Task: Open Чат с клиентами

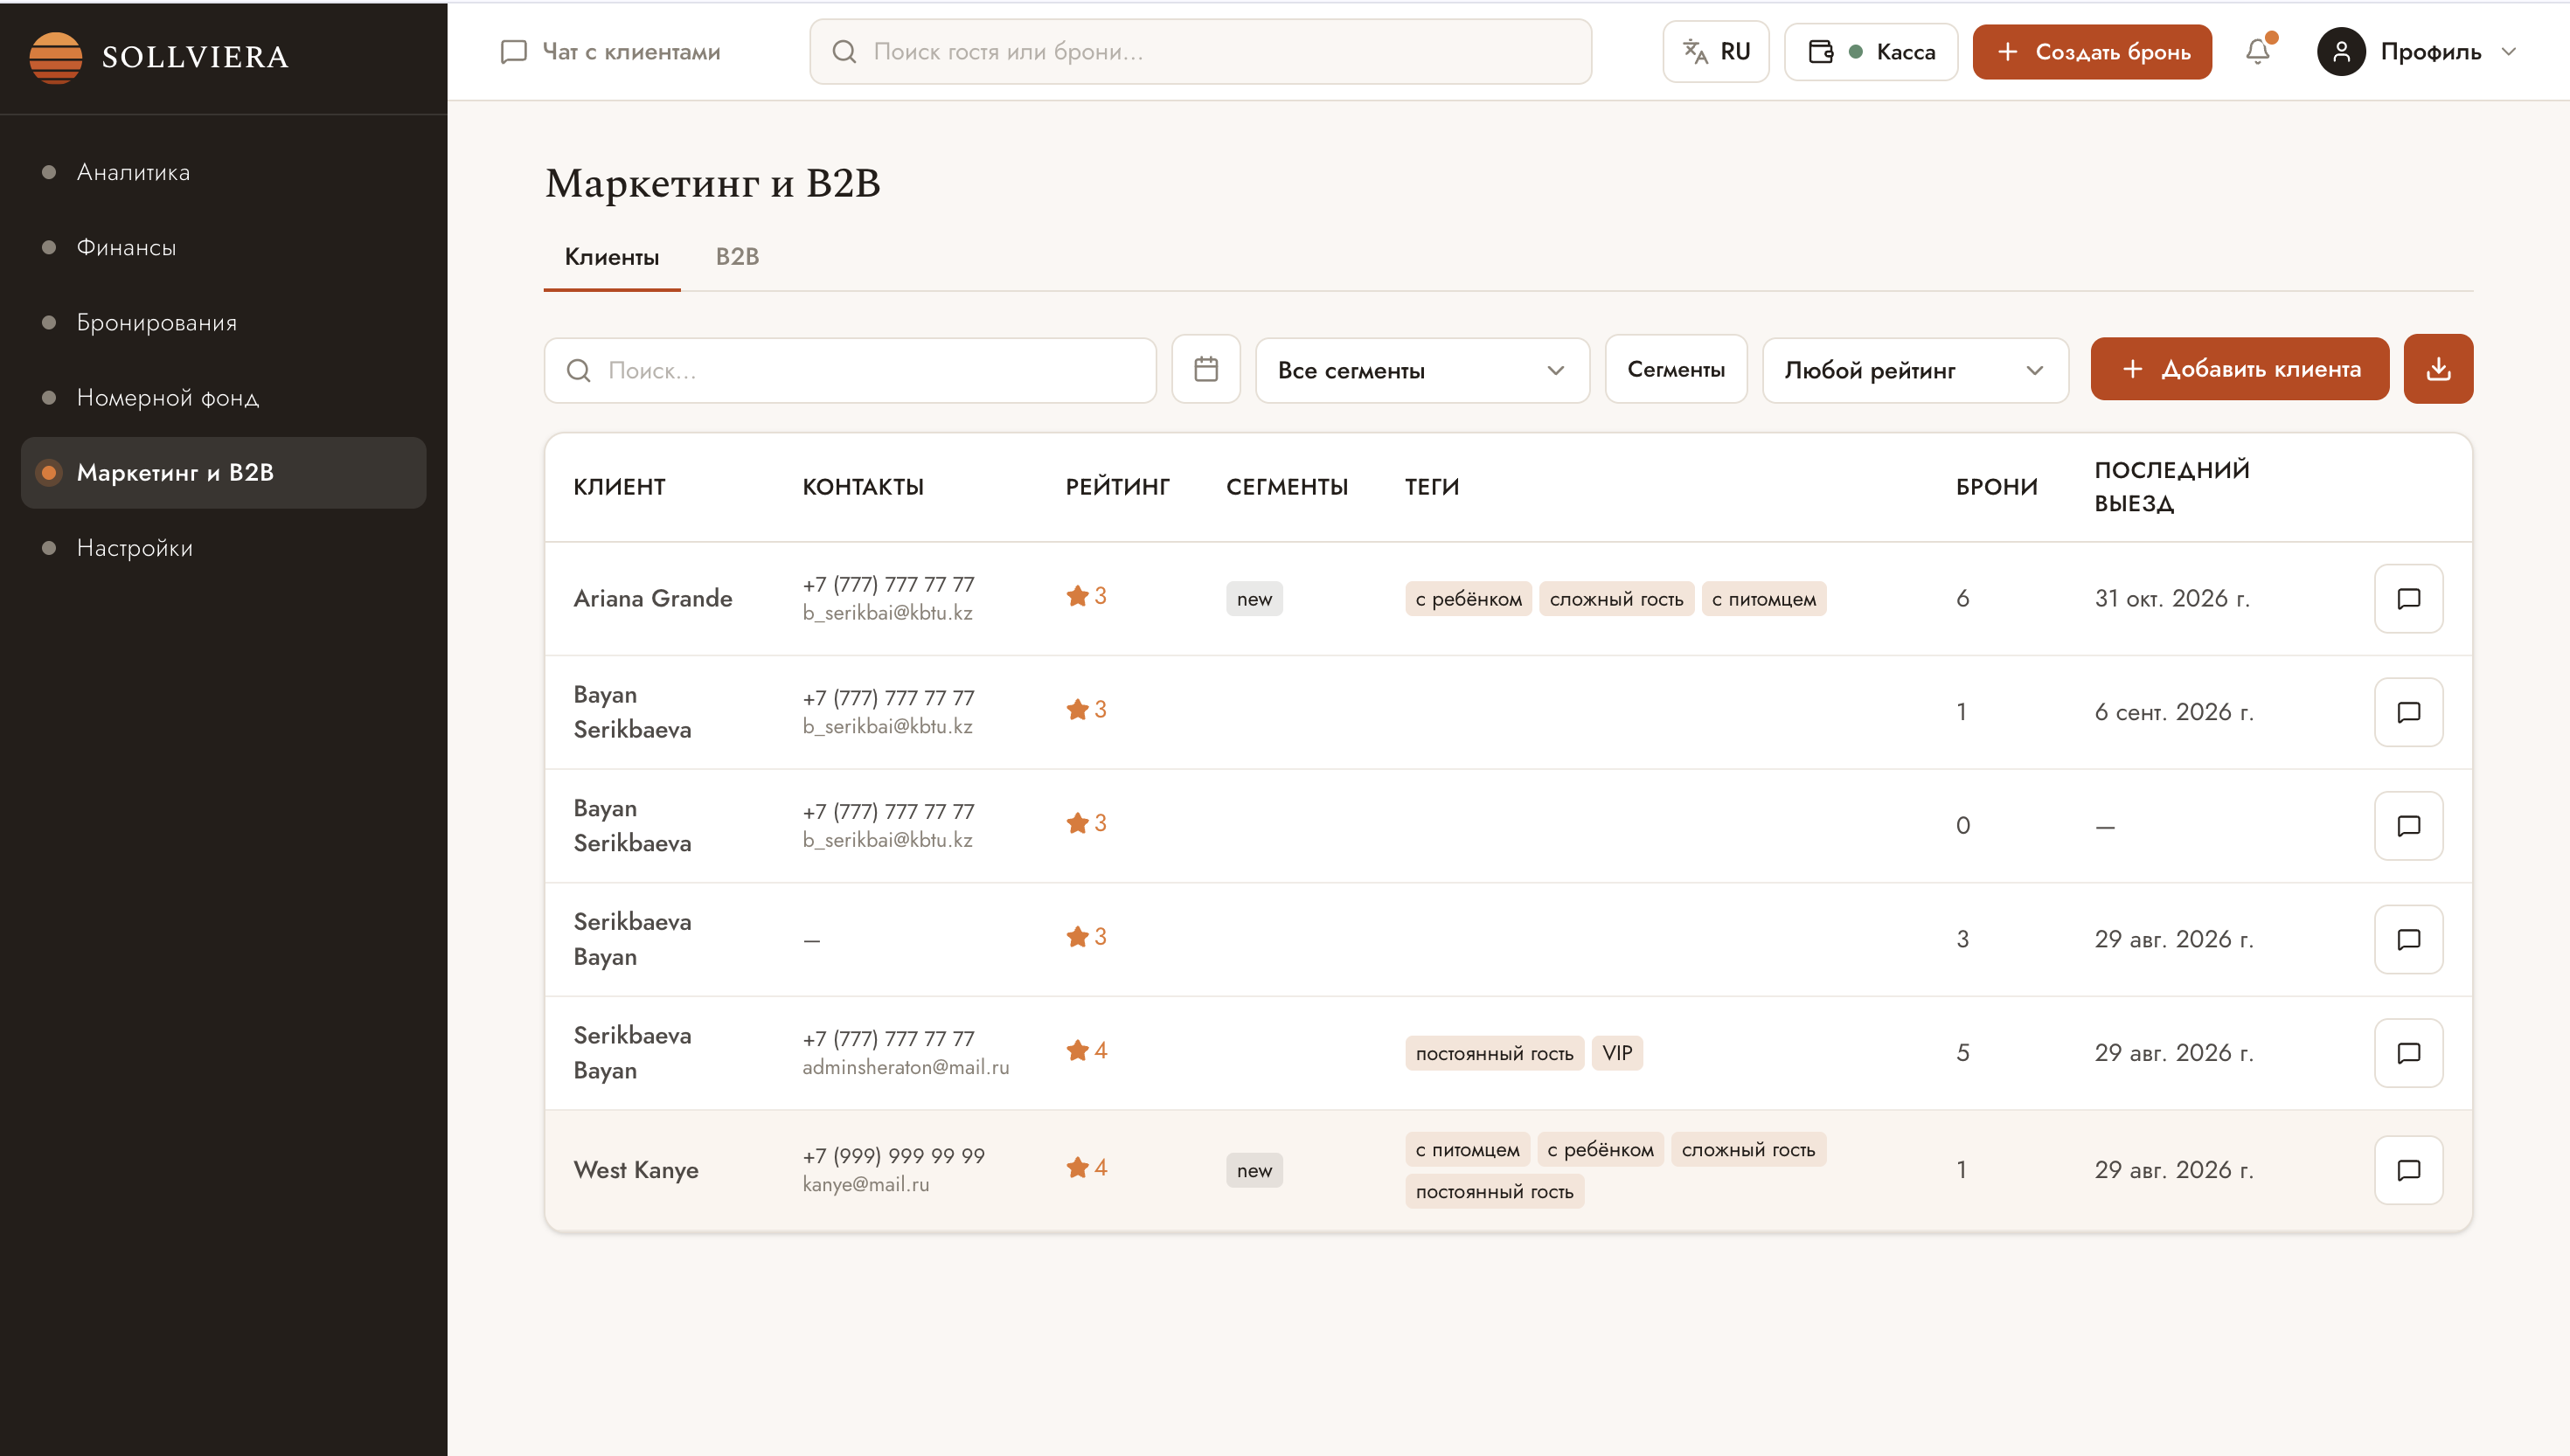Action: coord(610,52)
